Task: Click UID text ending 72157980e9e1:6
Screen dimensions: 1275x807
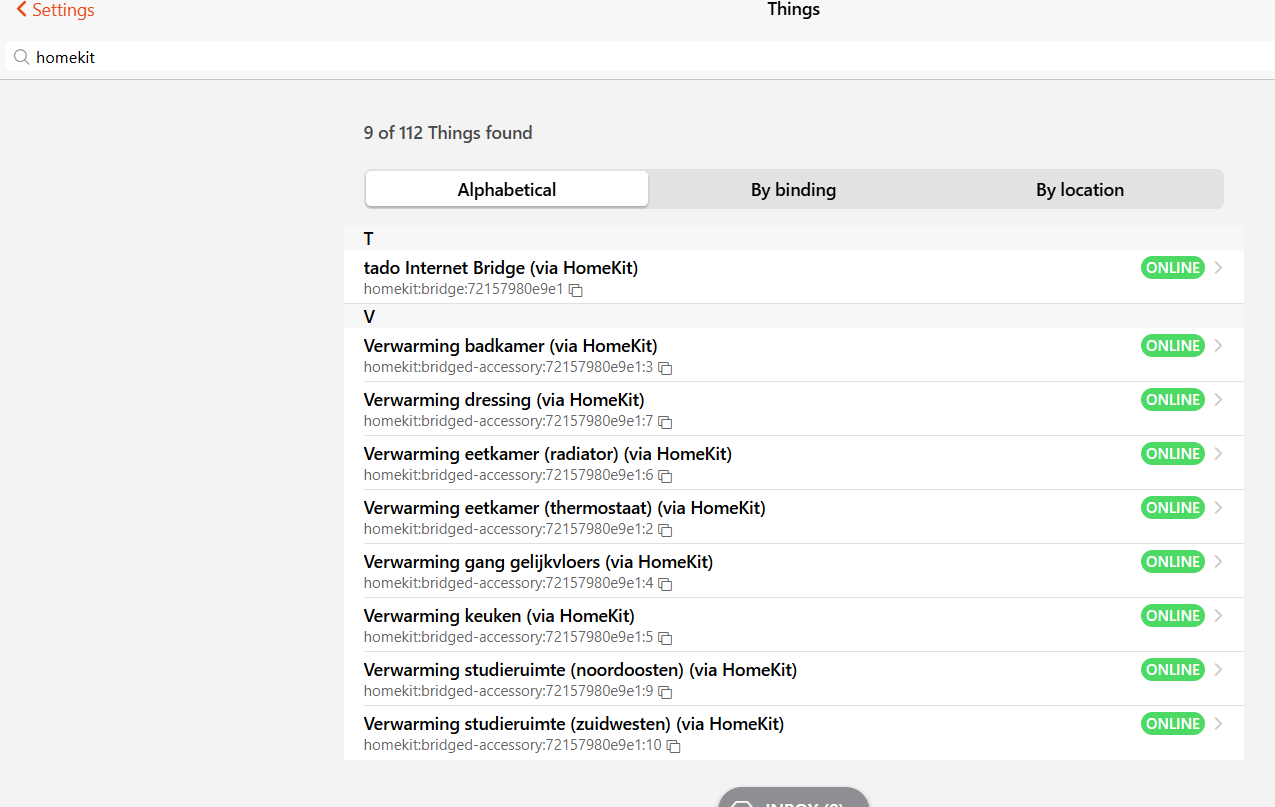Action: tap(508, 475)
